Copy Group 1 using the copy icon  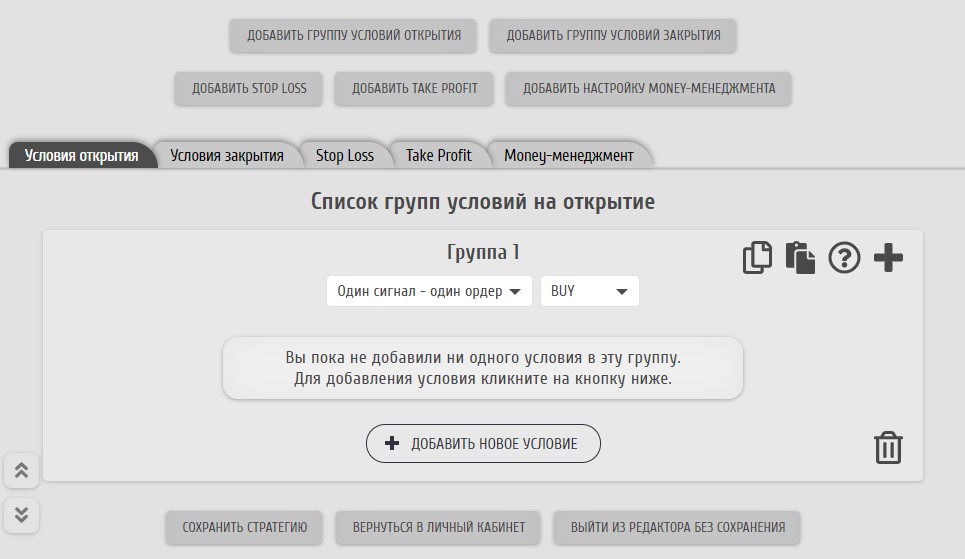click(x=757, y=258)
